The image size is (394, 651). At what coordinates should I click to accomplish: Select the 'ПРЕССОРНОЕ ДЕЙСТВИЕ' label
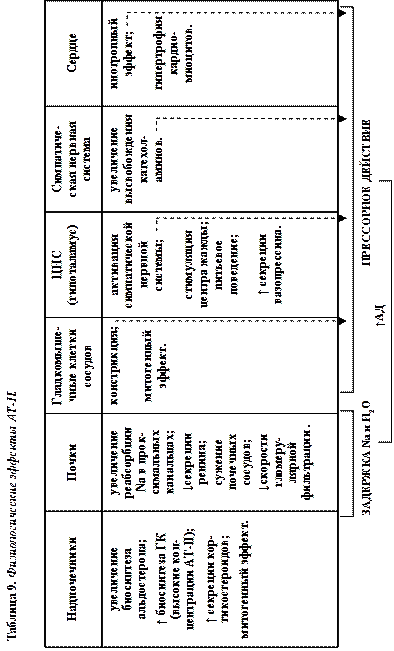(367, 193)
